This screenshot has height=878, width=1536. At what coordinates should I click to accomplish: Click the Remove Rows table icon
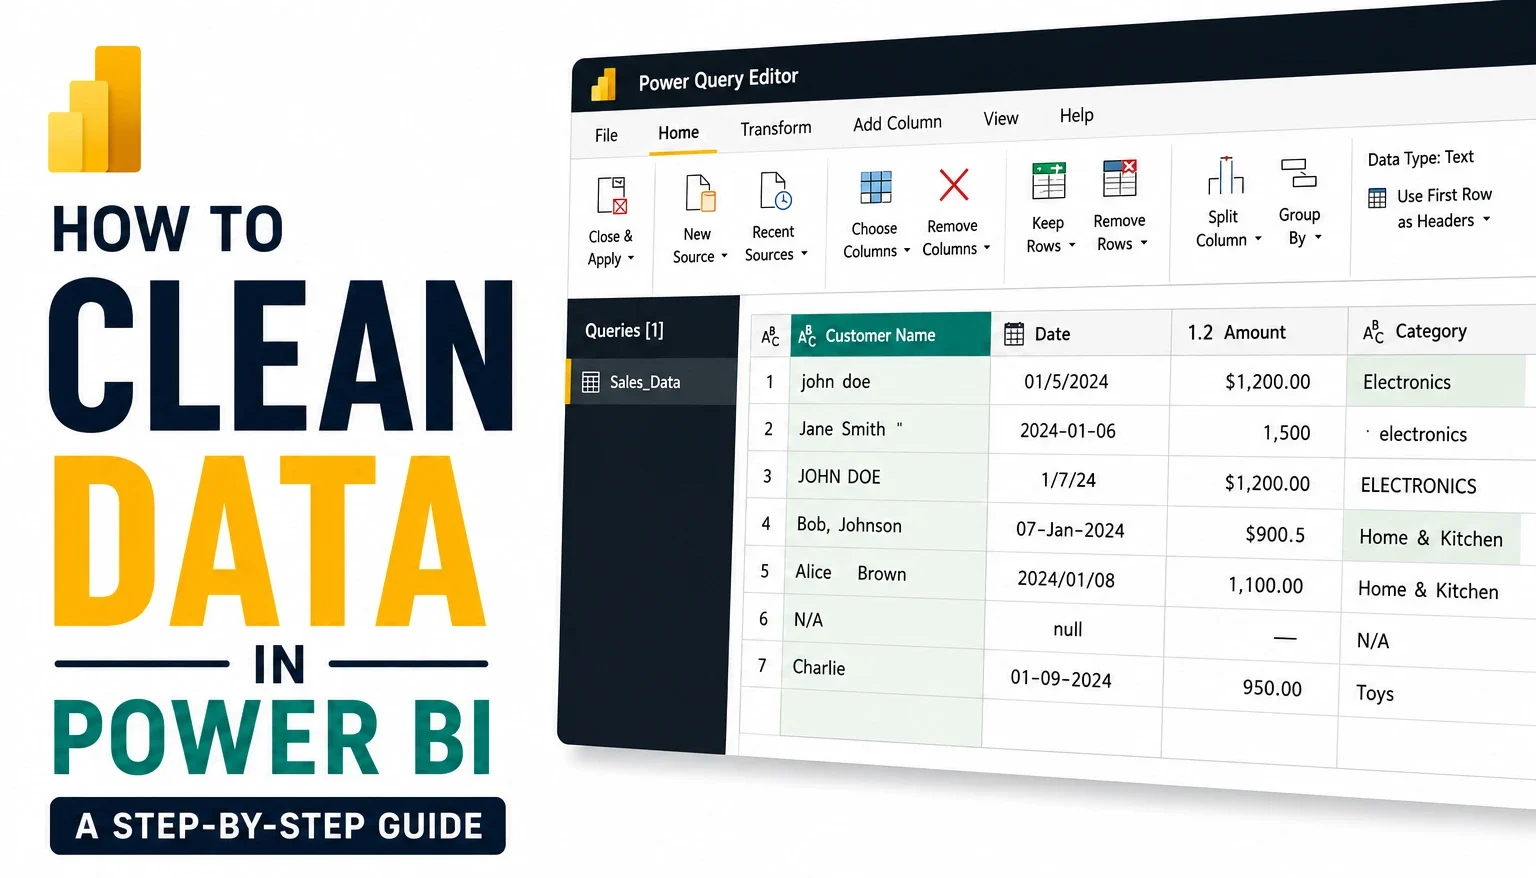[x=1120, y=178]
